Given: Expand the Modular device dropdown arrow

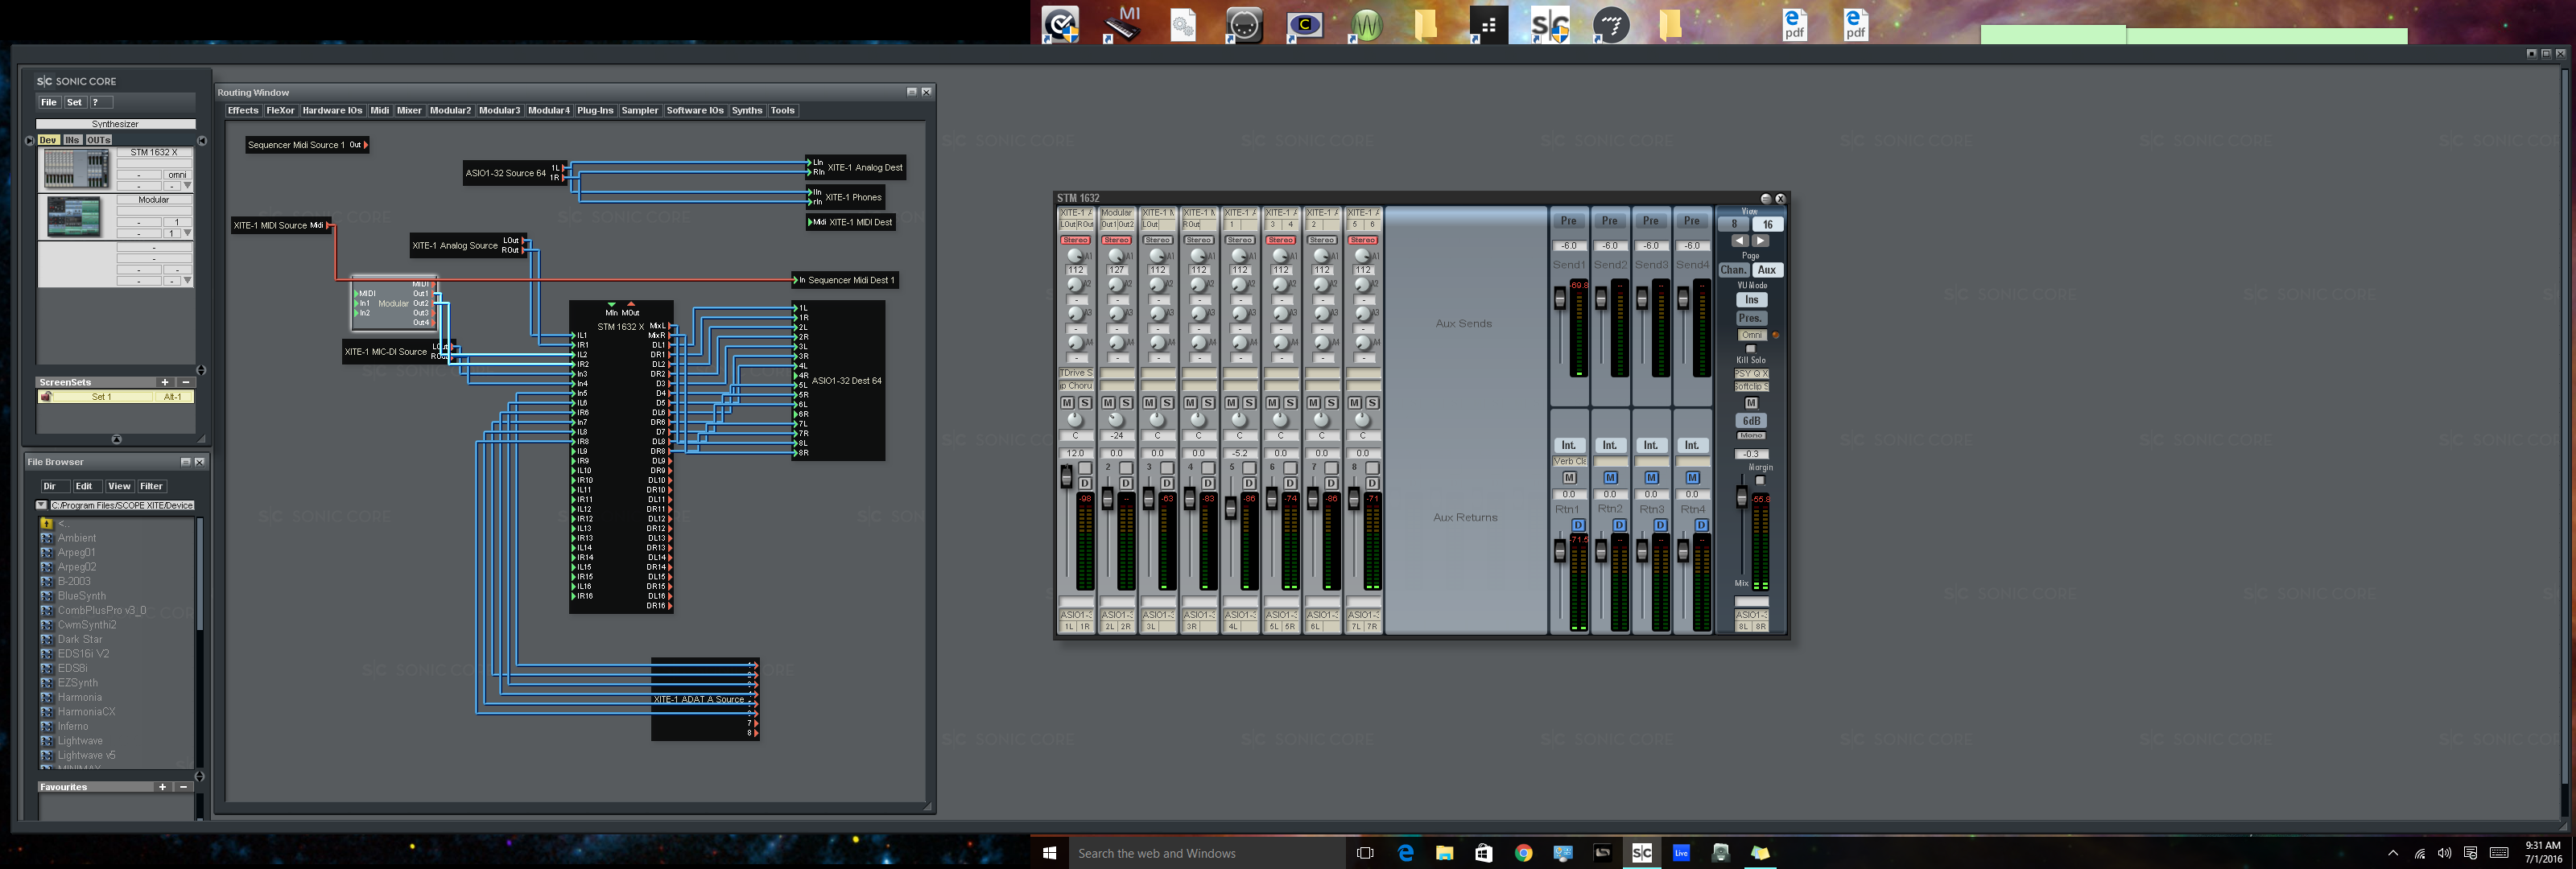Looking at the screenshot, I should click(187, 233).
